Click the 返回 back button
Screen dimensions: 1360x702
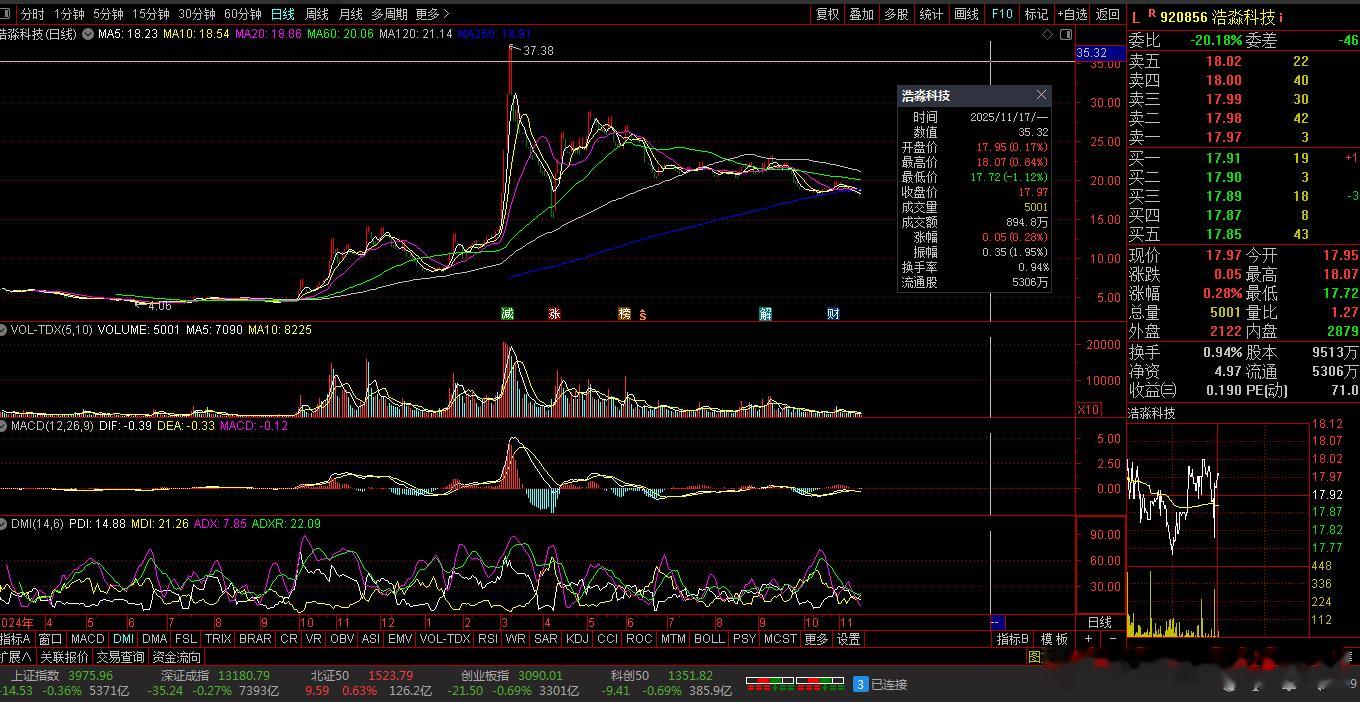click(1107, 14)
